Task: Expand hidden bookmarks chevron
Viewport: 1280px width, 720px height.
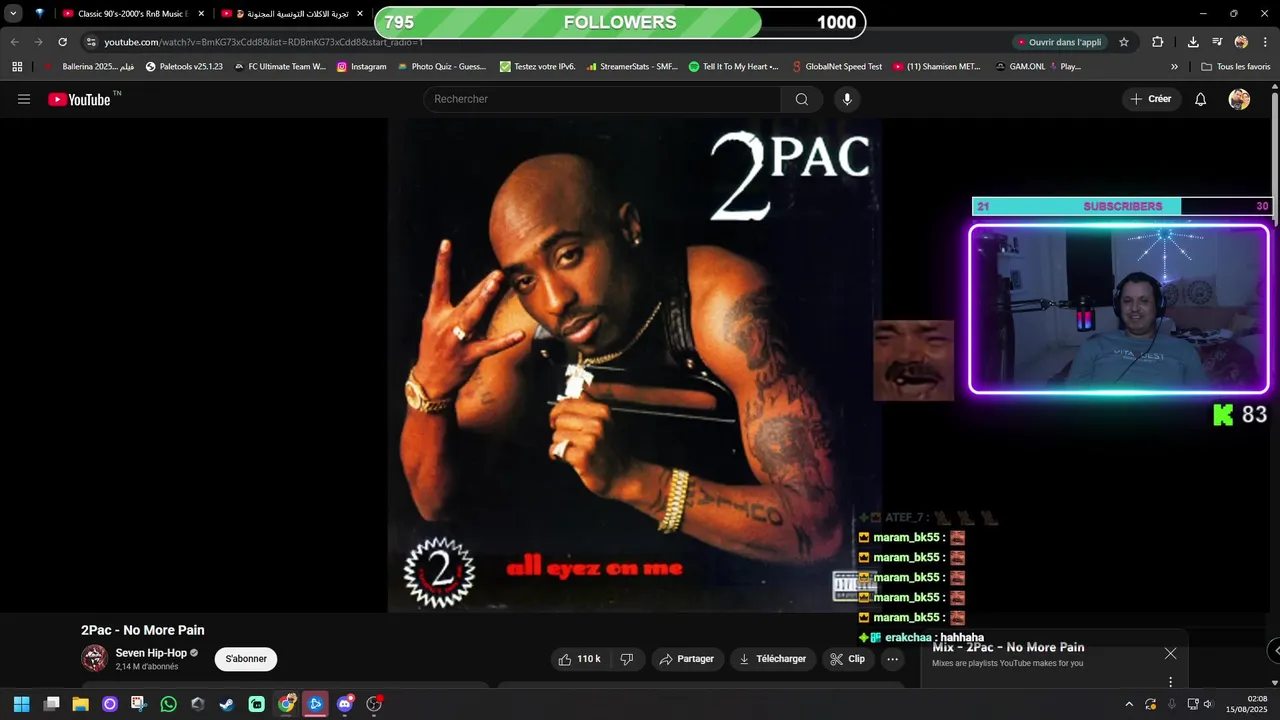Action: click(1174, 67)
